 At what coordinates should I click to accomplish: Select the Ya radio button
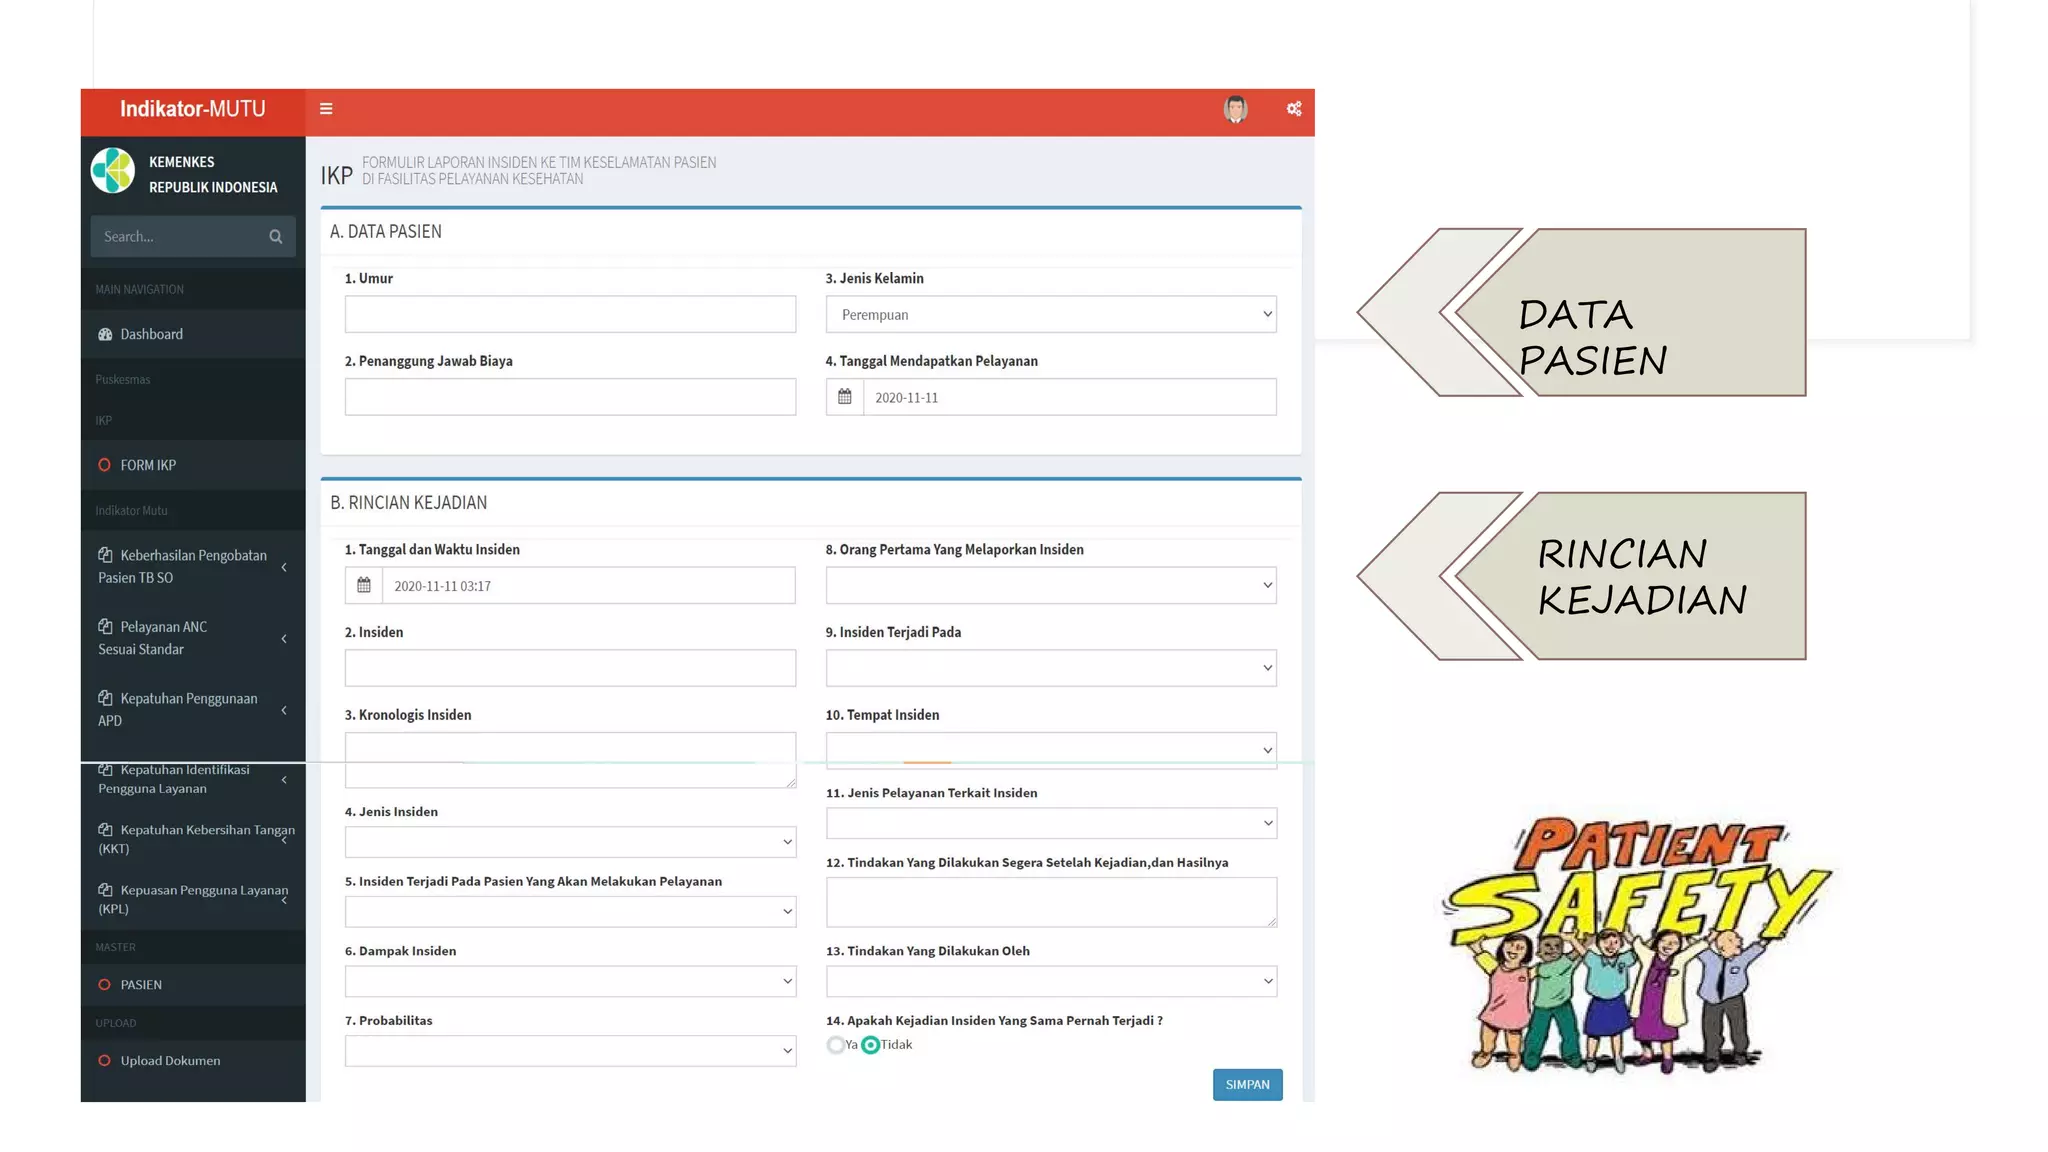pyautogui.click(x=836, y=1045)
